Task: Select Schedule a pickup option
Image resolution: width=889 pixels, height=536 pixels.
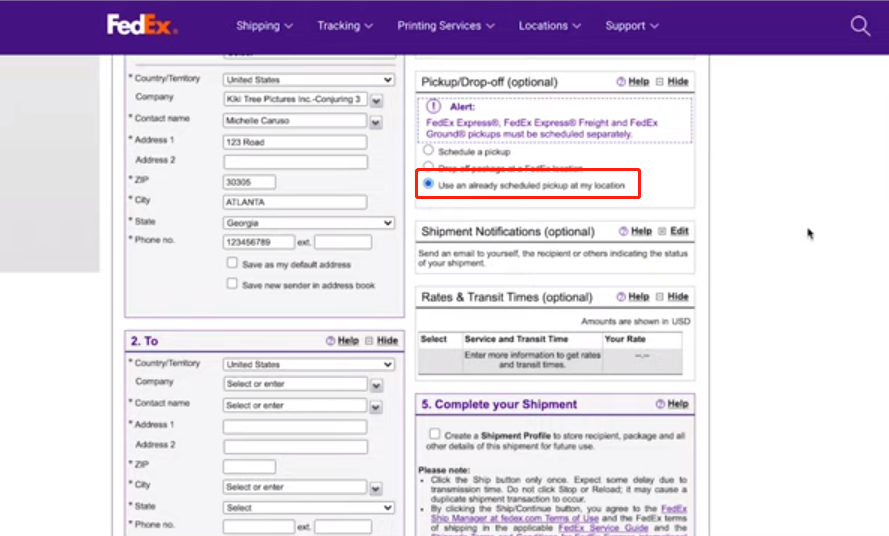Action: coord(429,150)
